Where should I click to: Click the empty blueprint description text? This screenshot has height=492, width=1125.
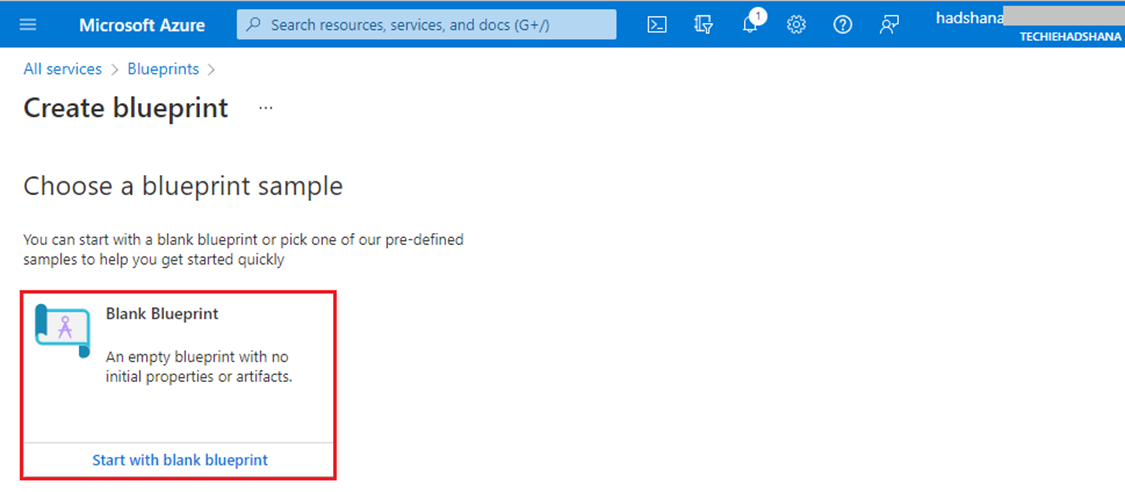point(199,366)
